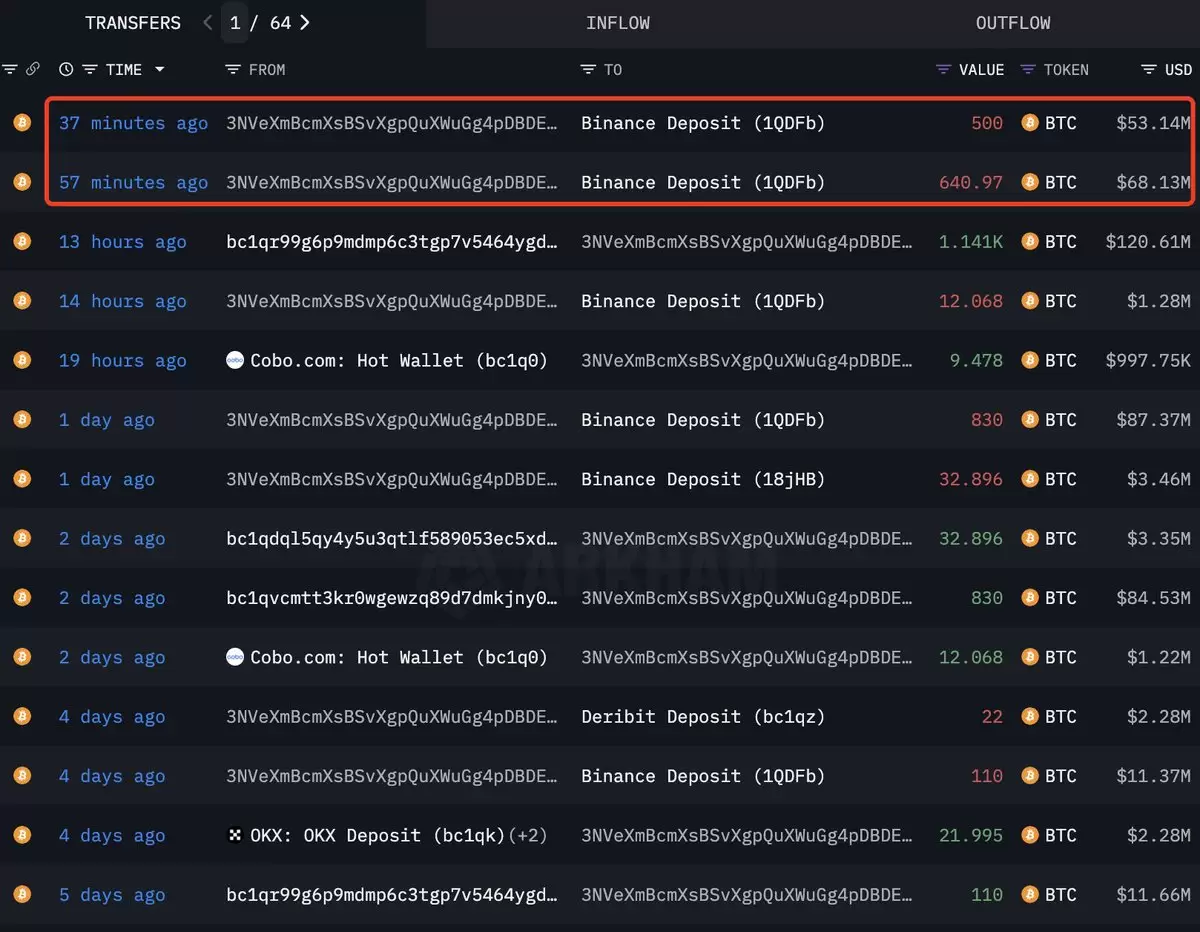
Task: Click the row Bitcoin icon for 19 hours ago
Action: tap(22, 360)
